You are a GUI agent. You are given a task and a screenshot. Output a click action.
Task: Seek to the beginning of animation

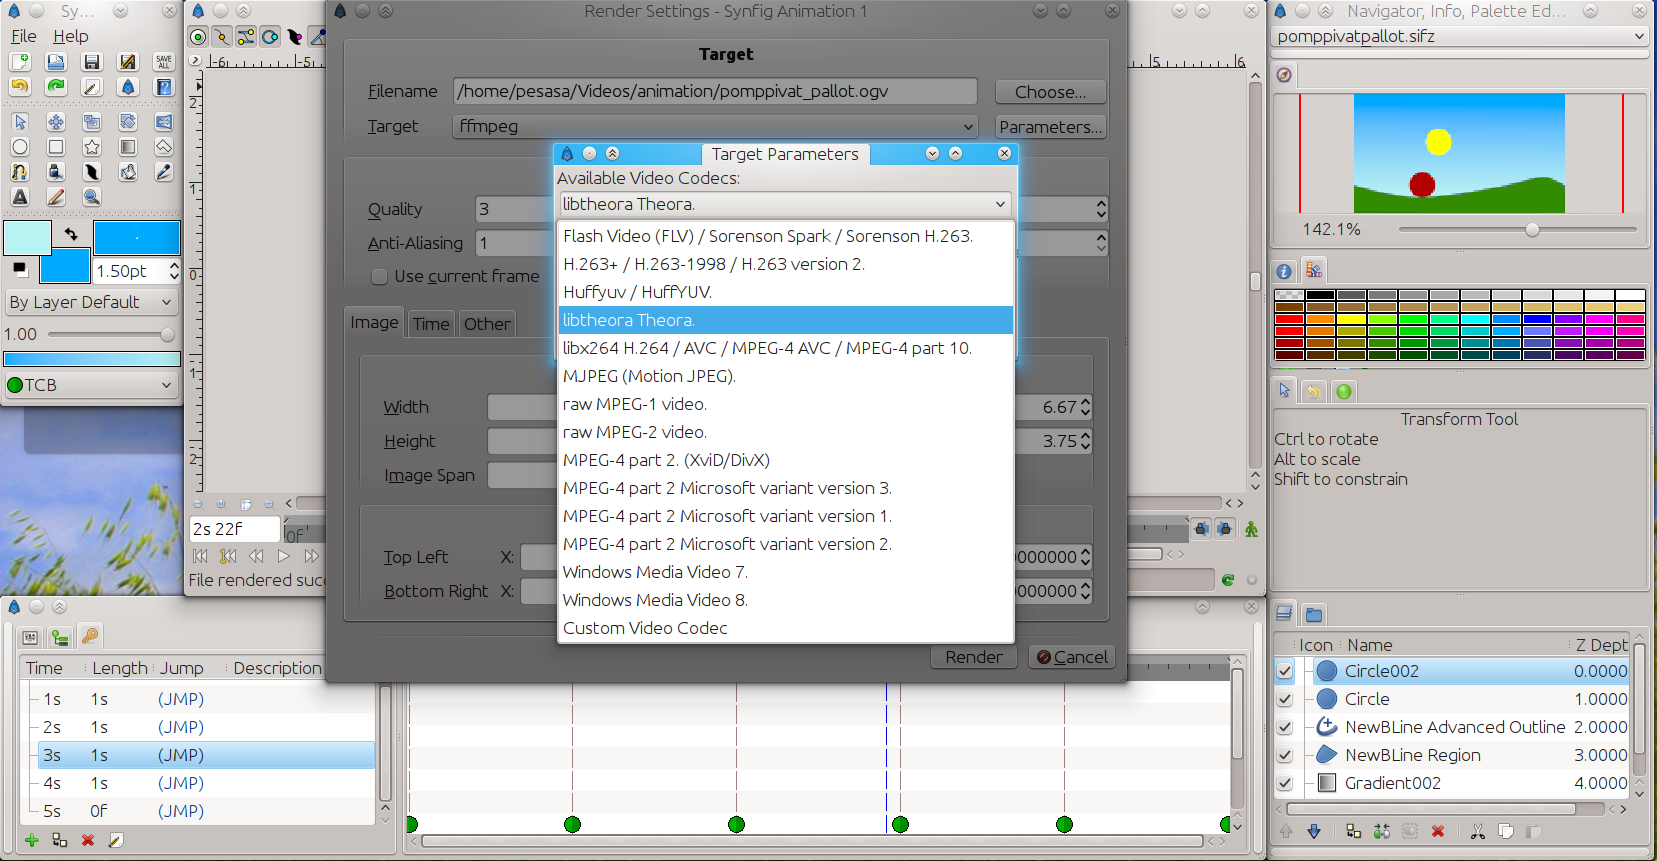click(x=200, y=556)
